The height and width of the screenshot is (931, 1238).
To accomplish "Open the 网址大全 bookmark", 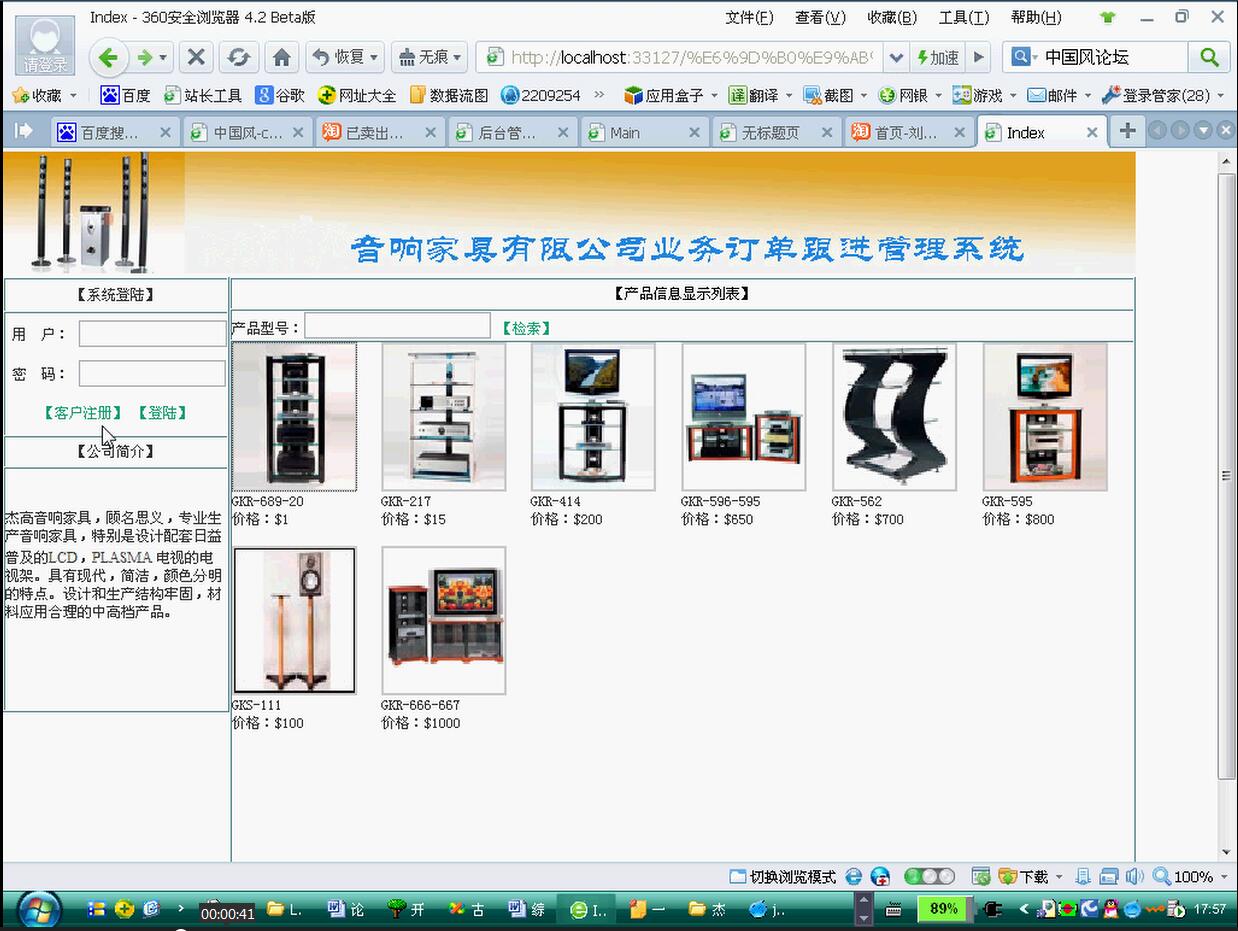I will (357, 95).
